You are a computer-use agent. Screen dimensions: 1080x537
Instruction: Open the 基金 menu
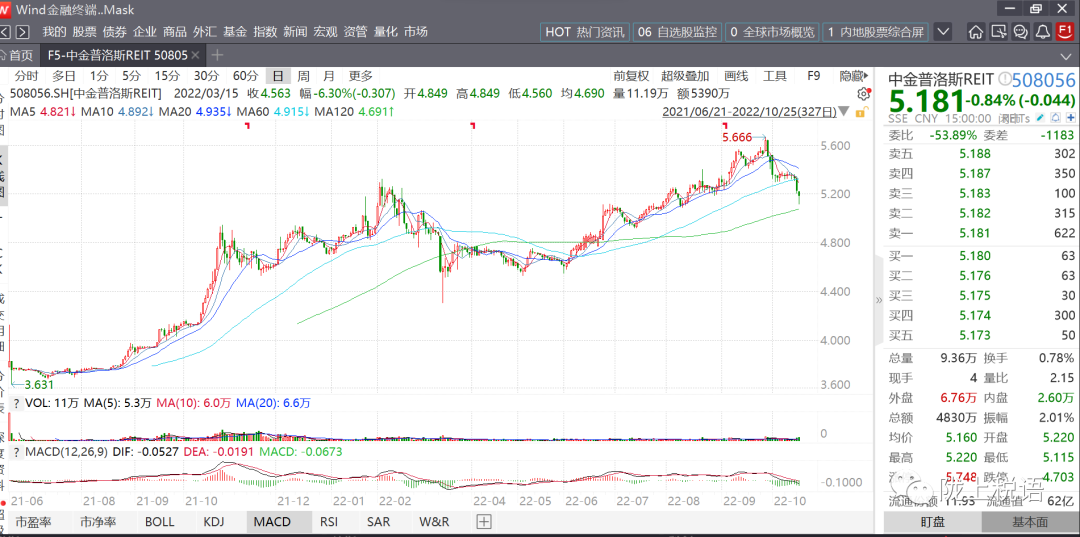235,32
